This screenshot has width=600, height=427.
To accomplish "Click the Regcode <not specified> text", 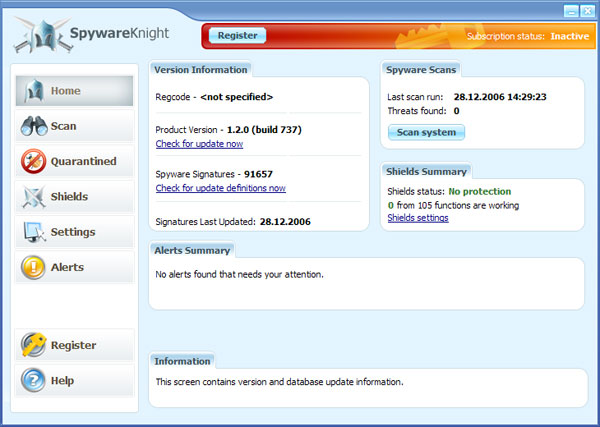I will [x=214, y=97].
